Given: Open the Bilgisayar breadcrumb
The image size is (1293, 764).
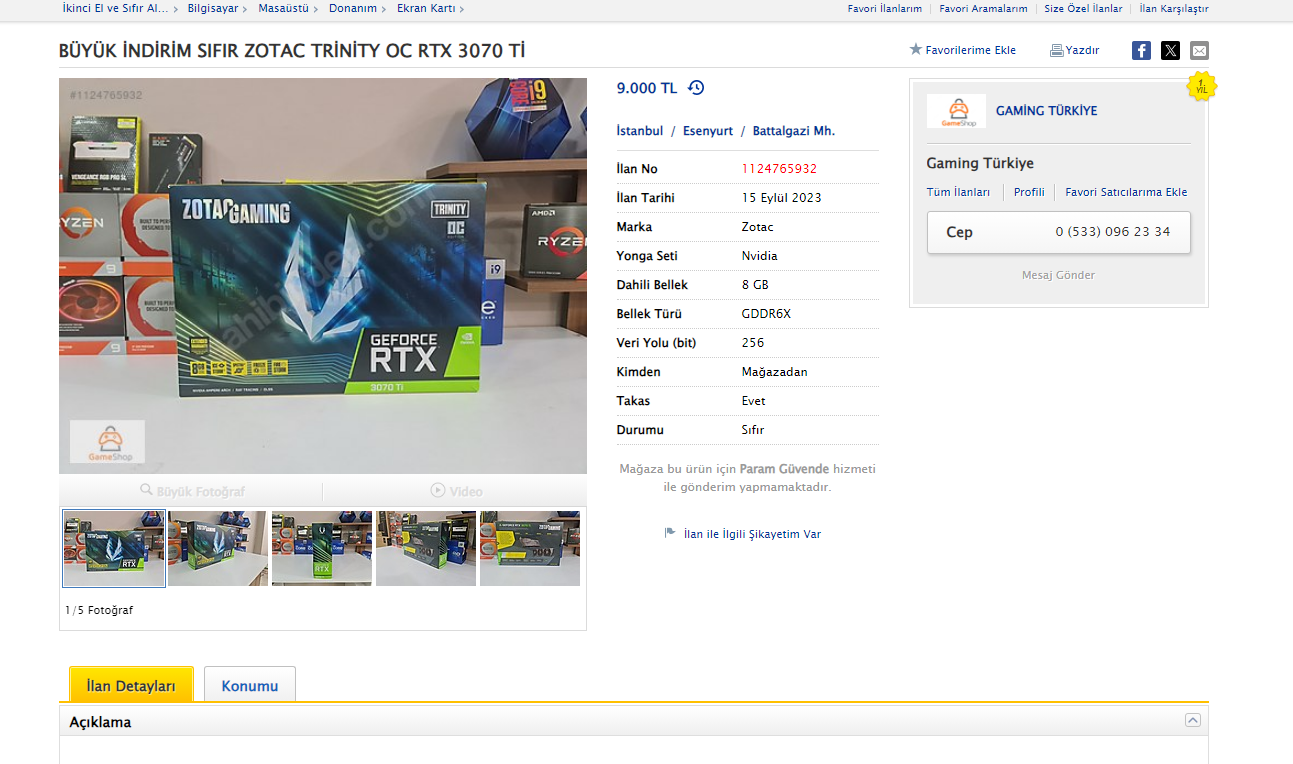Looking at the screenshot, I should click(x=213, y=9).
